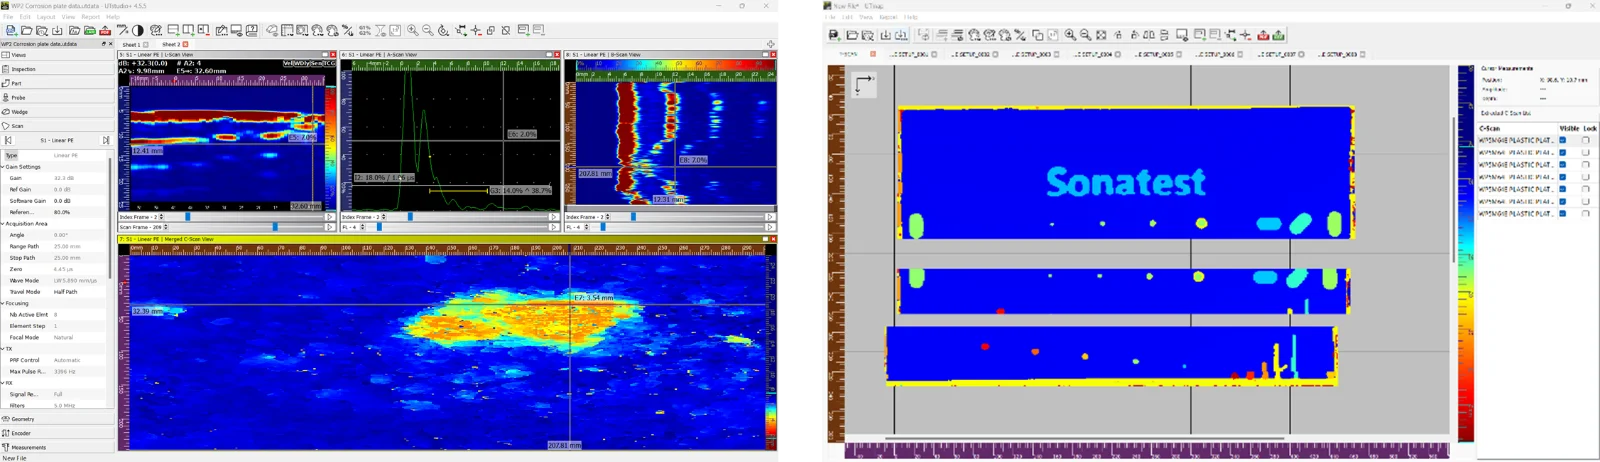The width and height of the screenshot is (1600, 462).
Task: Open the Type Linear PE dropdown
Action: coord(78,156)
